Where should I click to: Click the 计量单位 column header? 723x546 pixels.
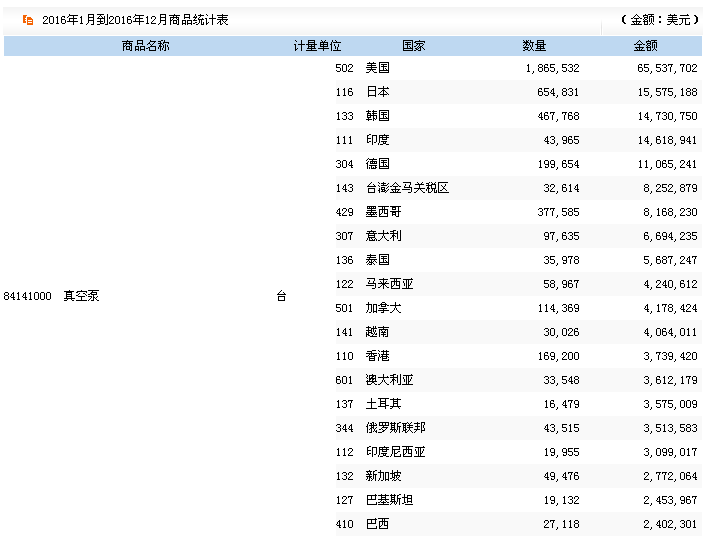(317, 46)
